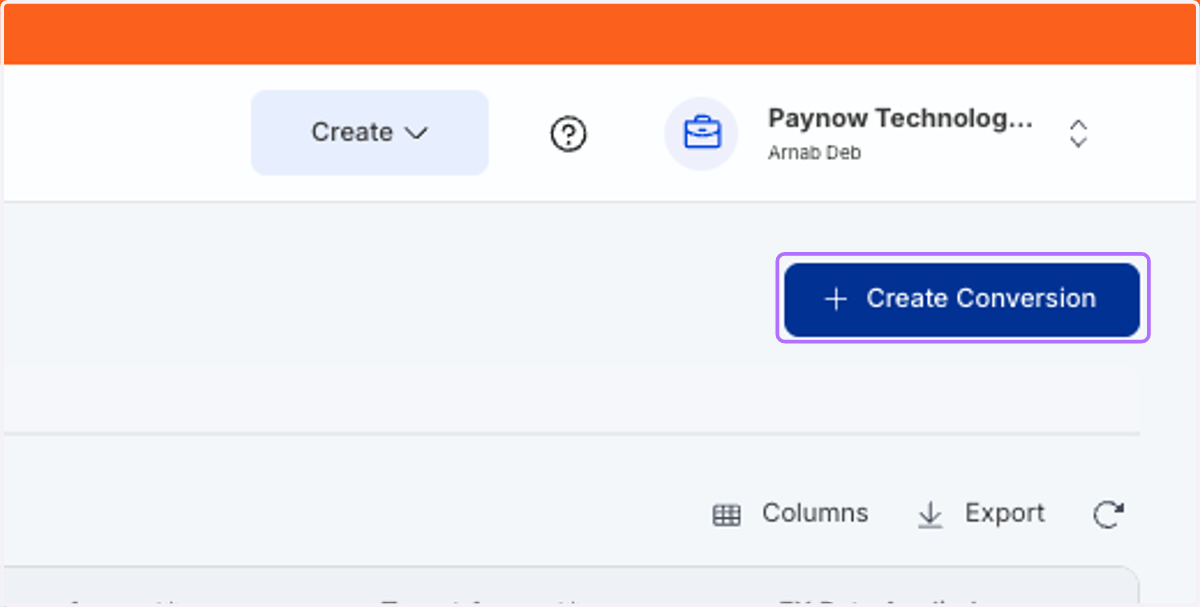Open the Create dropdown menu
This screenshot has width=1200, height=607.
(x=369, y=133)
